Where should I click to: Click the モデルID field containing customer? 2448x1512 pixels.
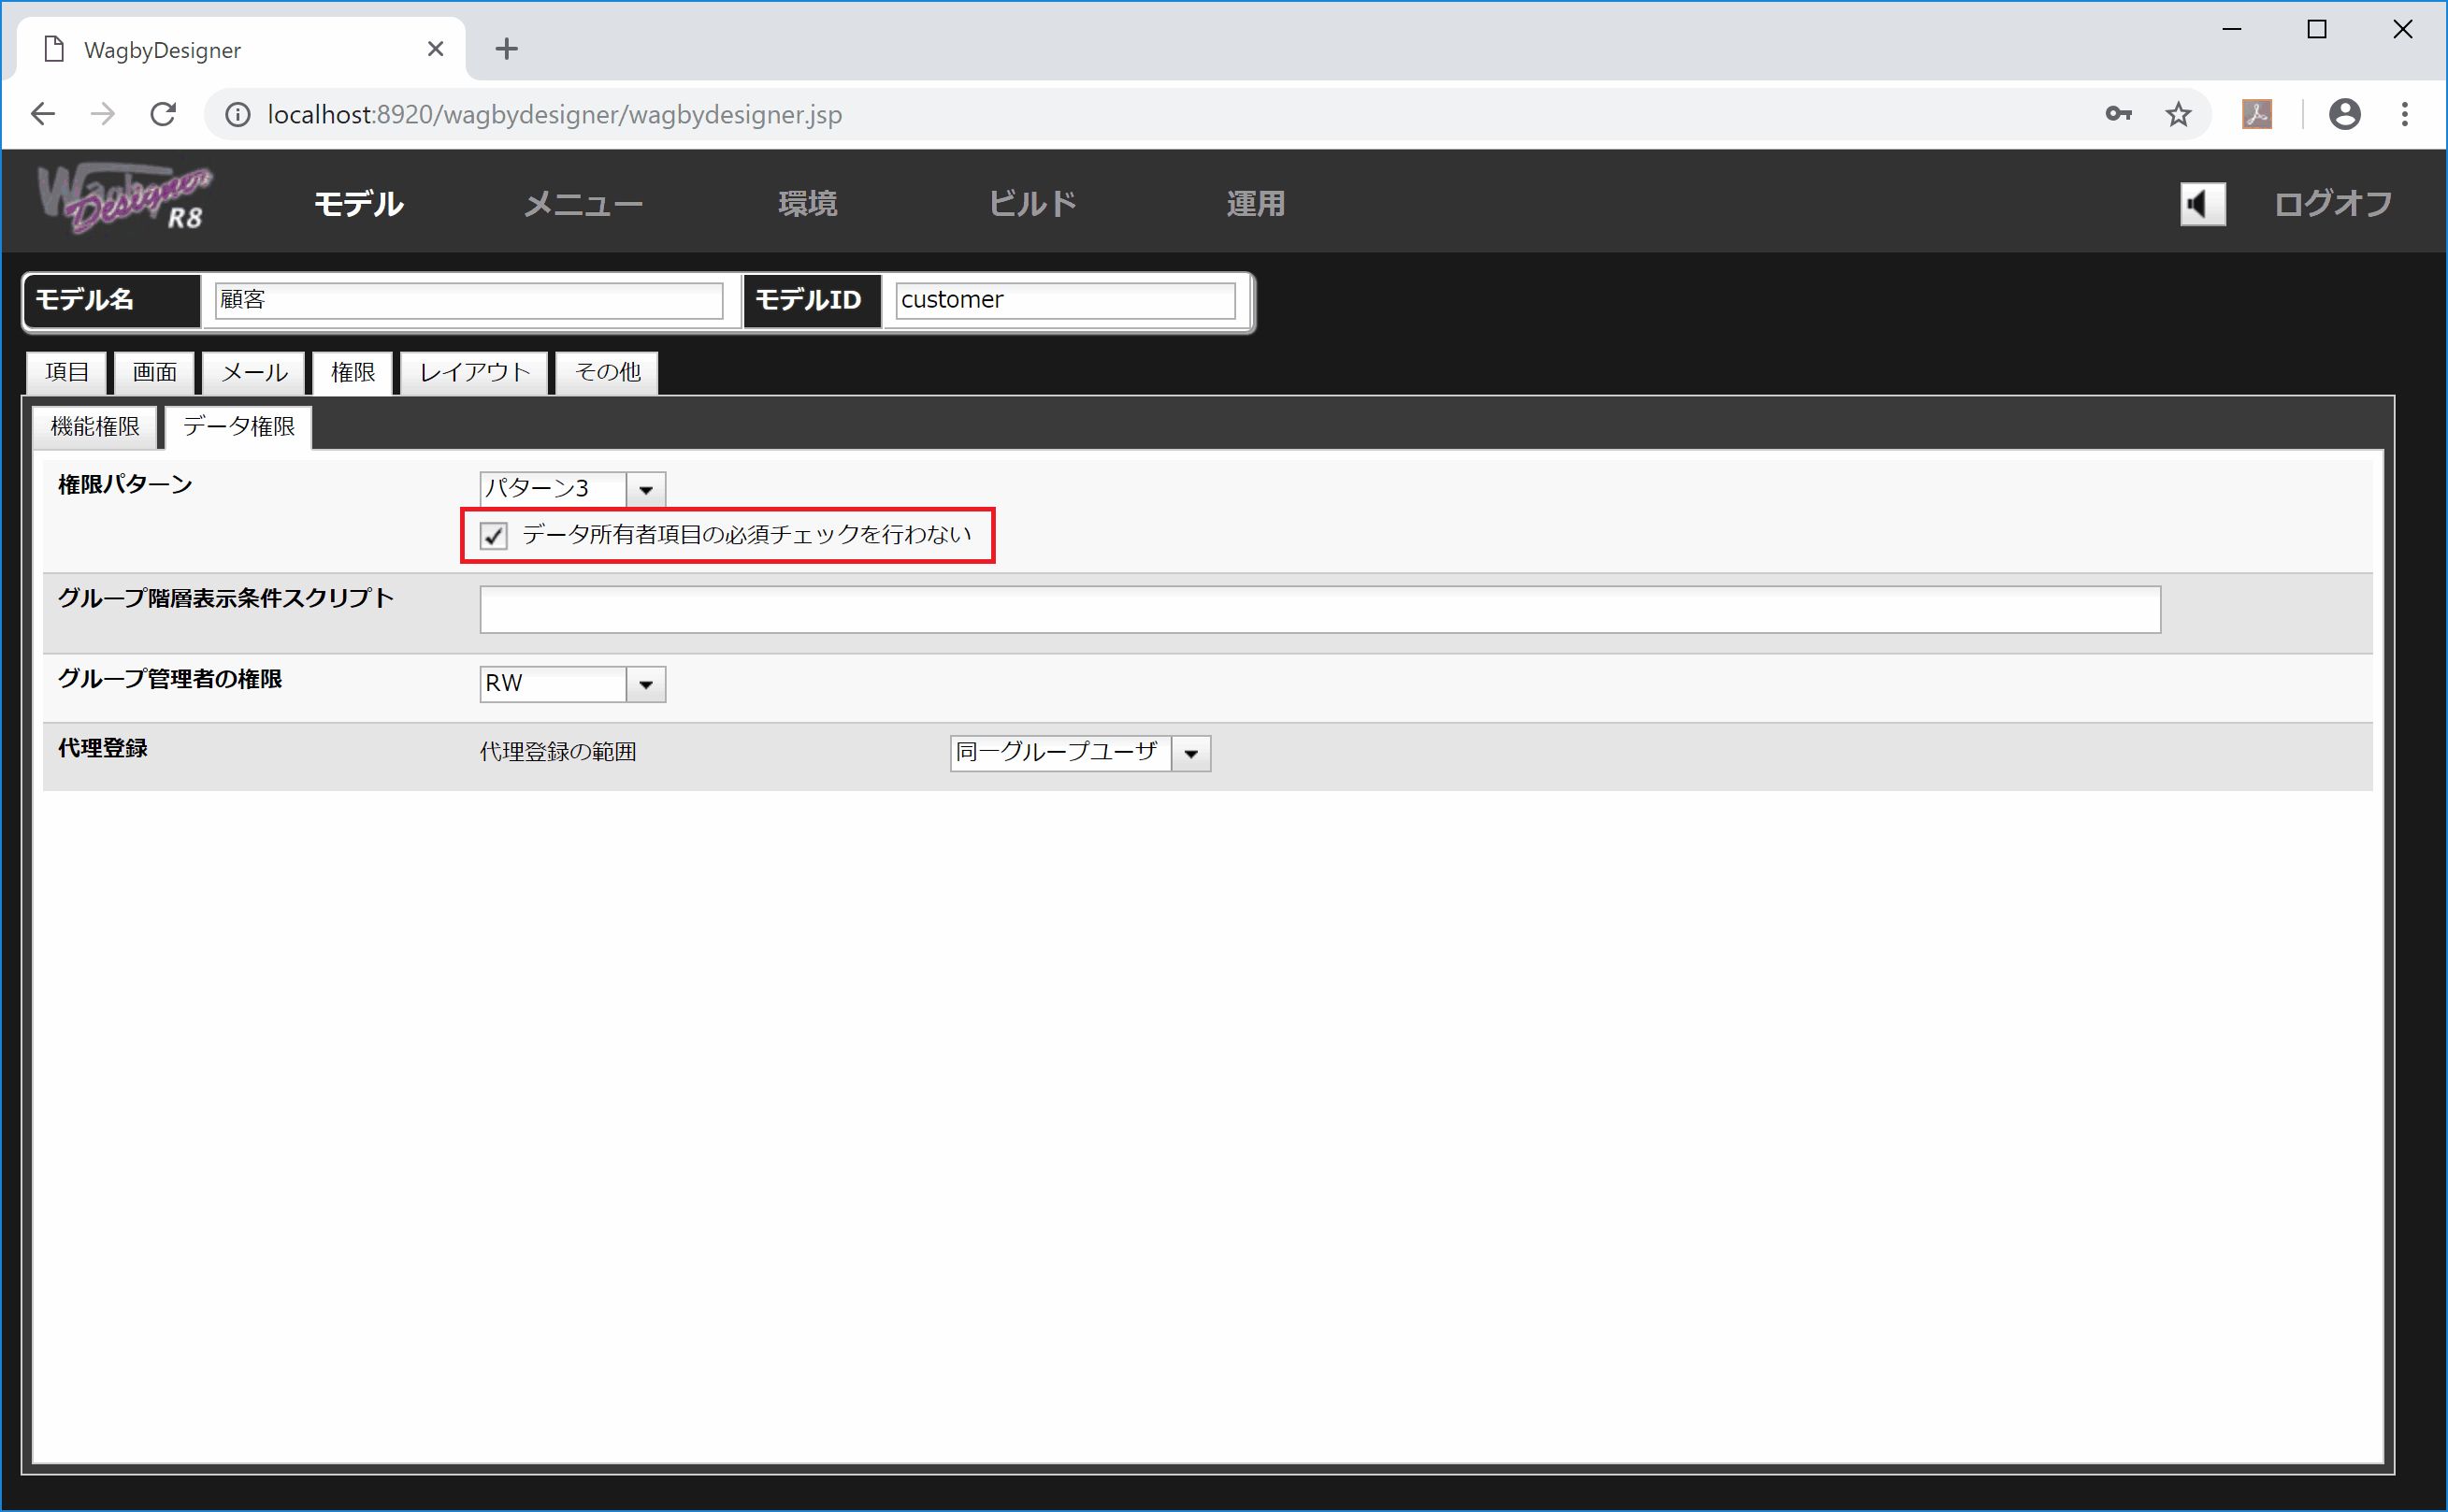(x=1065, y=300)
